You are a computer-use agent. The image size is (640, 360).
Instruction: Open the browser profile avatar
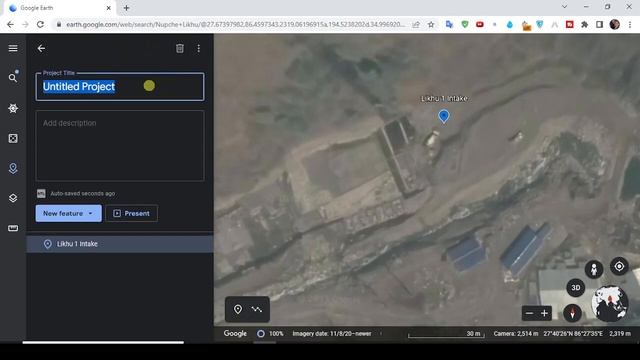coord(615,24)
